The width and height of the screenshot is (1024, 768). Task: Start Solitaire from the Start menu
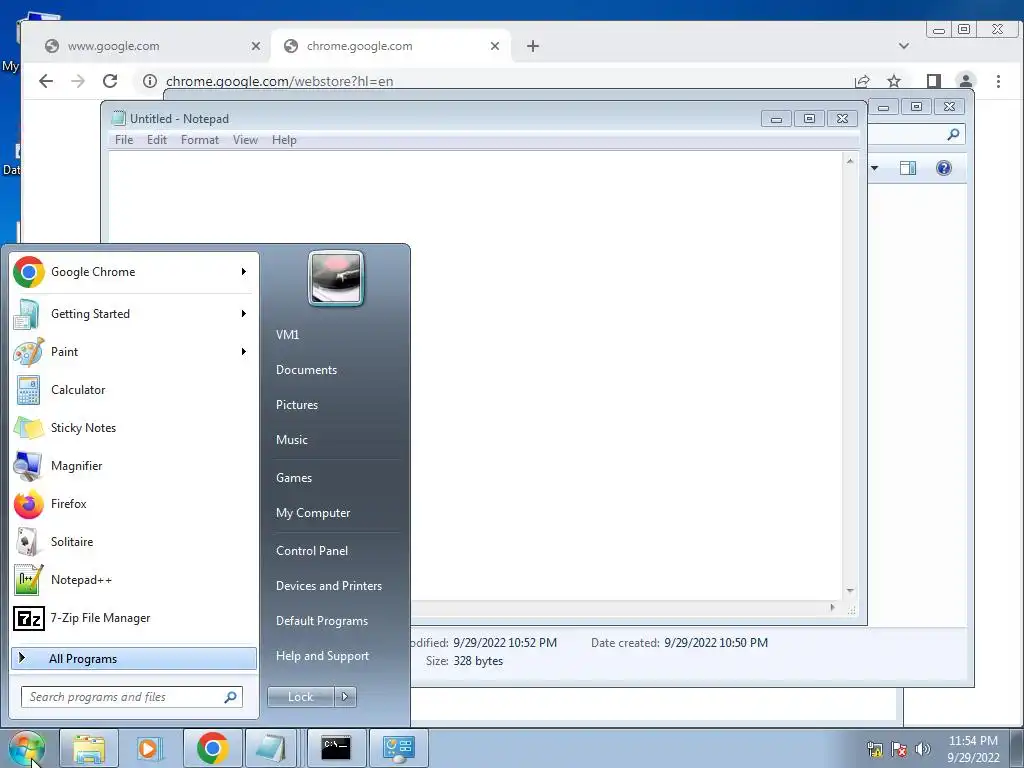[134, 541]
